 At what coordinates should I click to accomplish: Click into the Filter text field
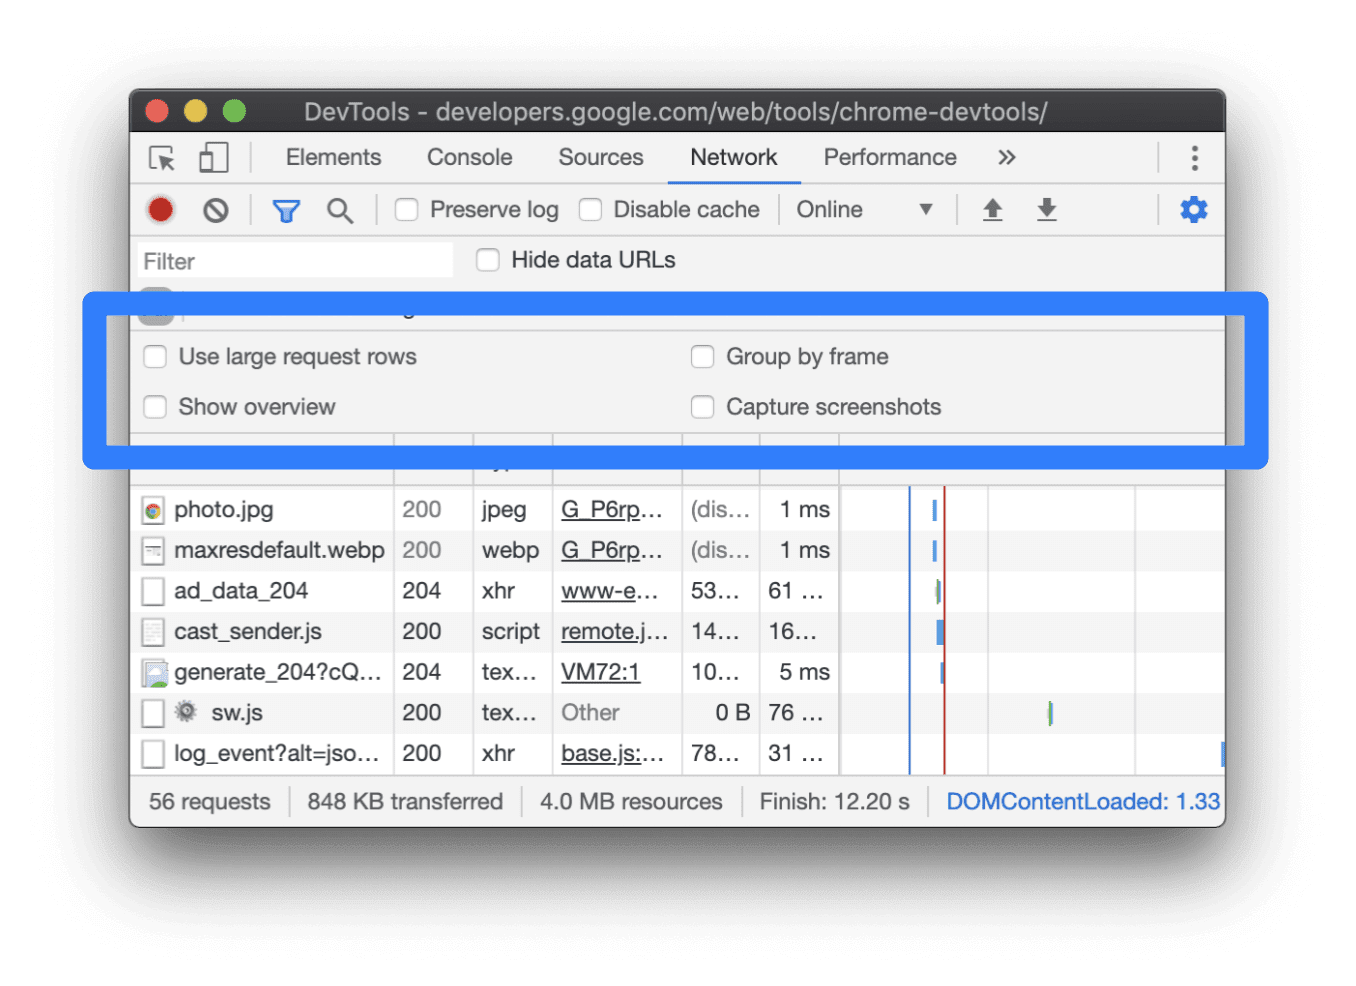[x=295, y=261]
